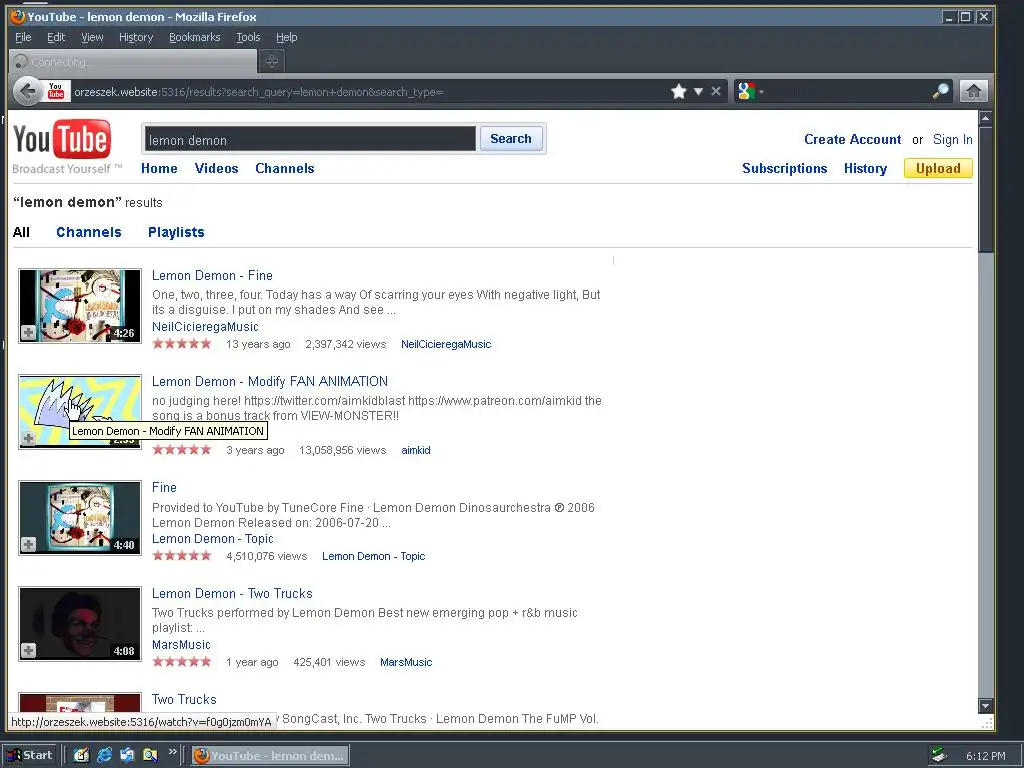Click the browser search input box
Image resolution: width=1024 pixels, height=768 pixels.
pyautogui.click(x=848, y=91)
